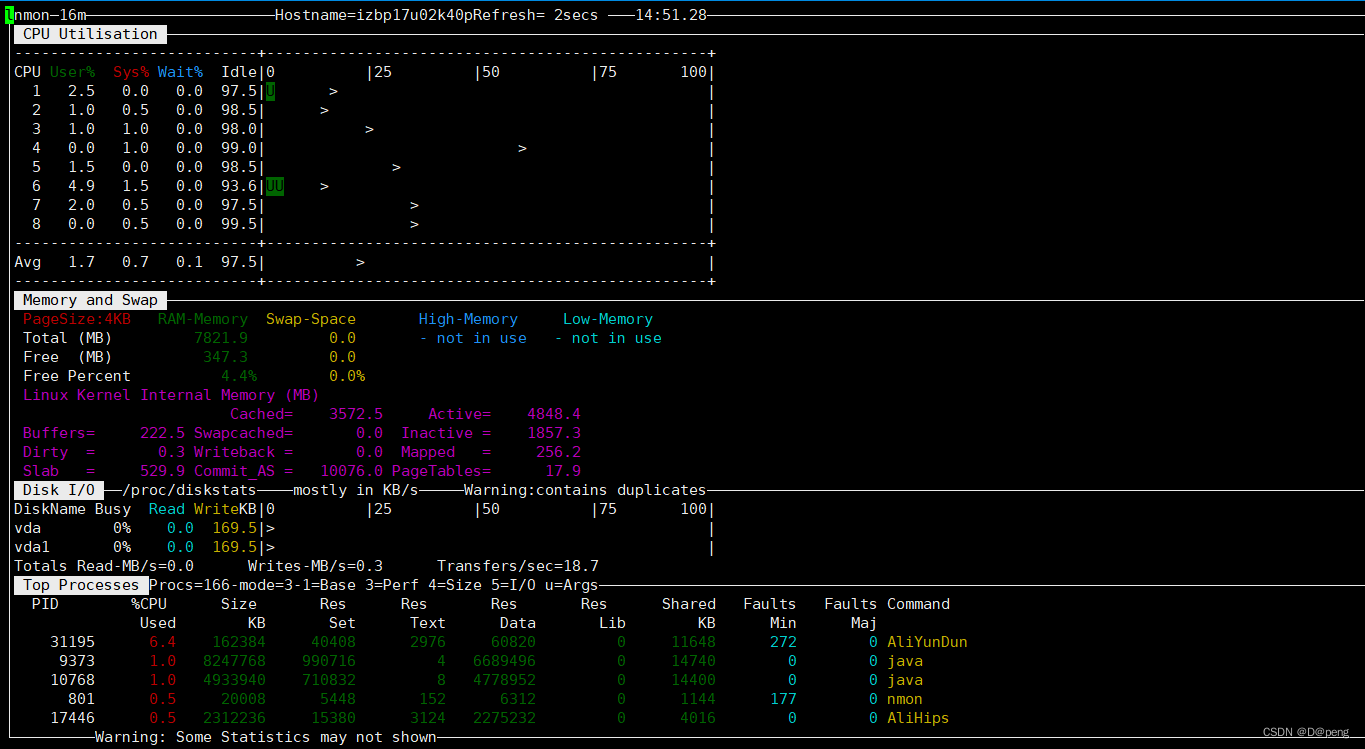Click Cached value 3572.5
Viewport: 1365px width, 749px height.
(x=356, y=414)
